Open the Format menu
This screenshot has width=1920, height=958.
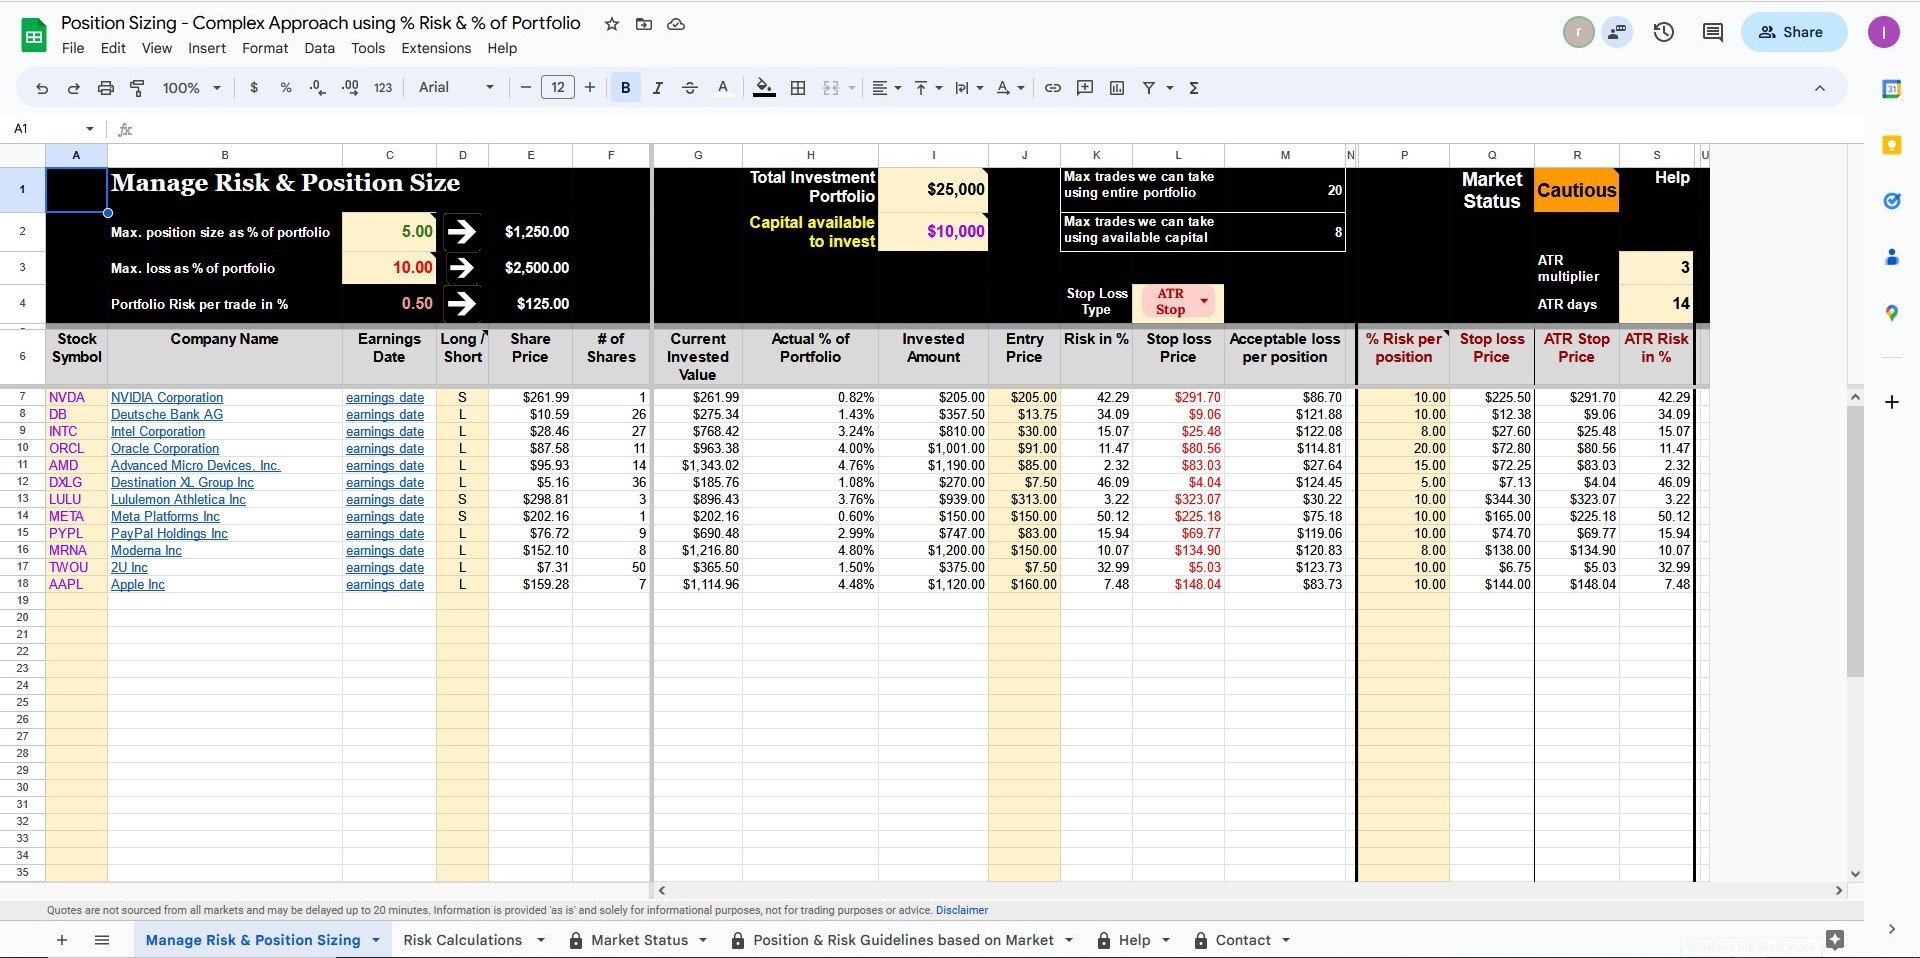(x=265, y=48)
